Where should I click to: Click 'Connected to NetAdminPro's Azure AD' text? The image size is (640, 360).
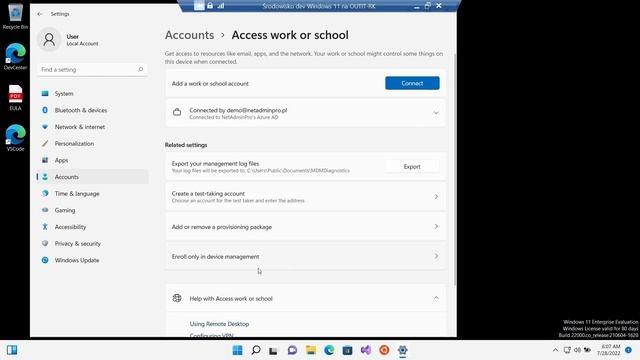[233, 117]
